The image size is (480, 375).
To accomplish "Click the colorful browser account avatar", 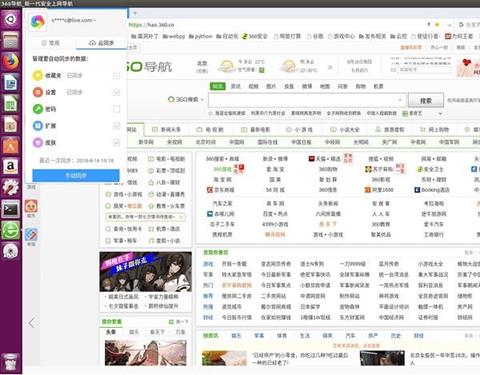I will (37, 22).
